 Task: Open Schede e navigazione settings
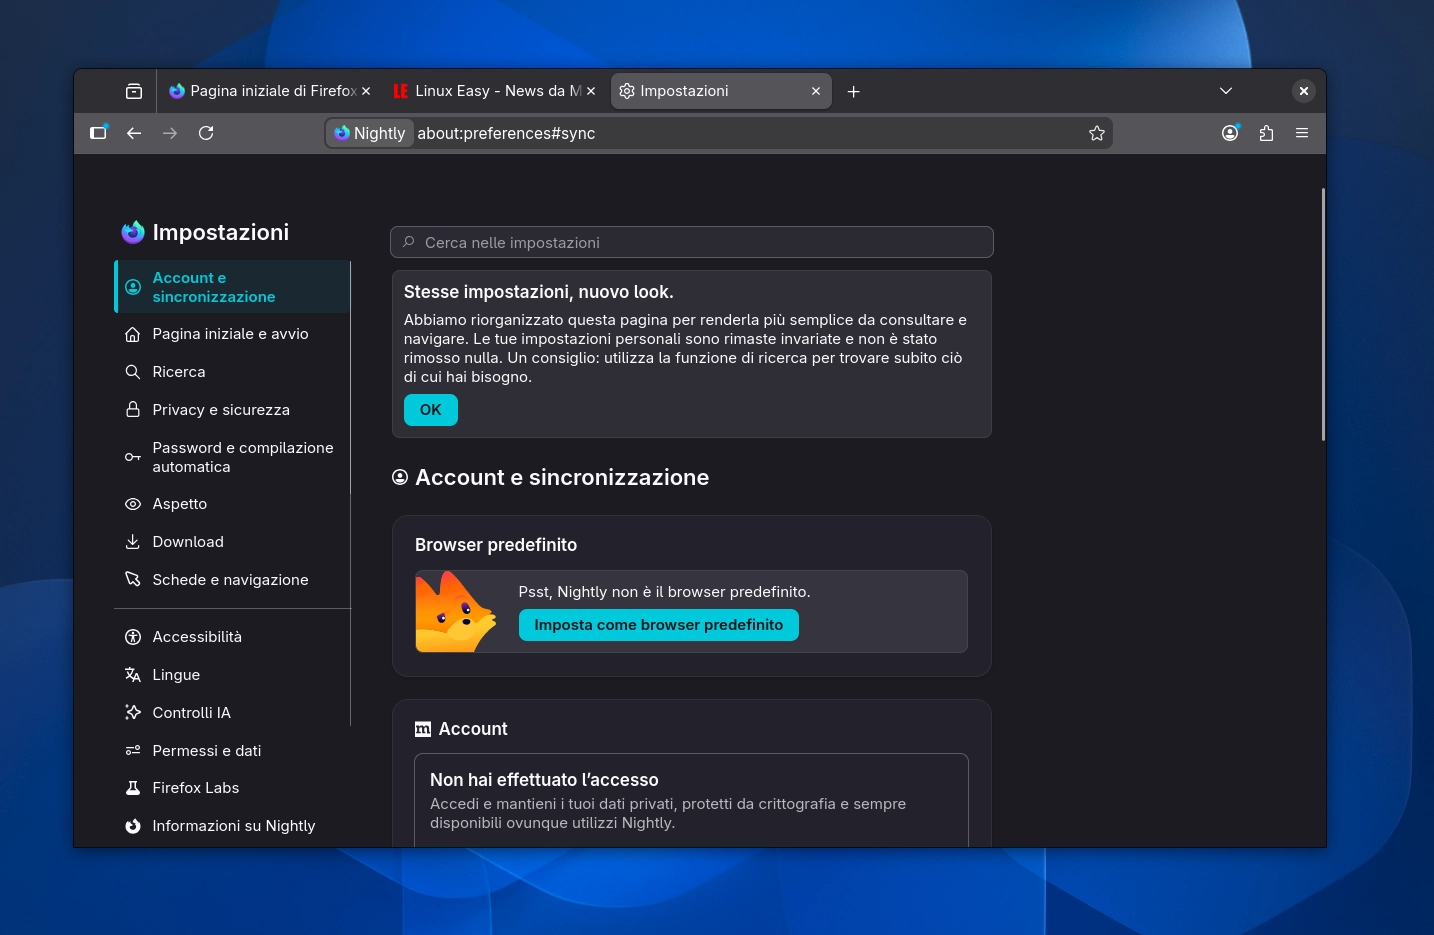pyautogui.click(x=232, y=580)
